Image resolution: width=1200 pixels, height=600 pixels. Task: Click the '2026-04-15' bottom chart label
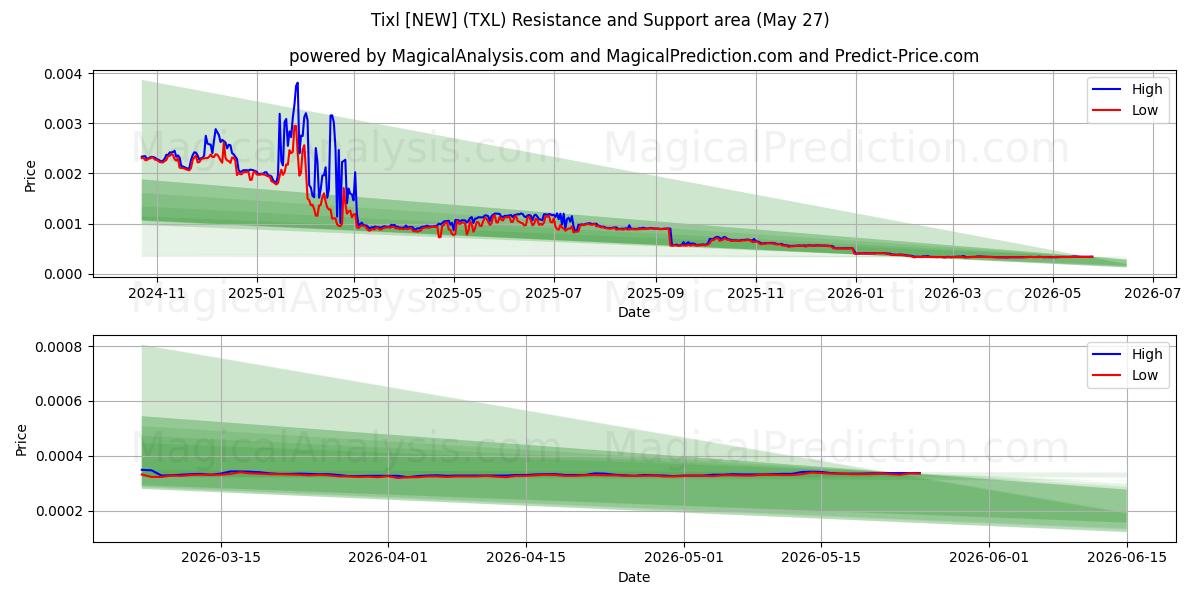click(x=526, y=559)
